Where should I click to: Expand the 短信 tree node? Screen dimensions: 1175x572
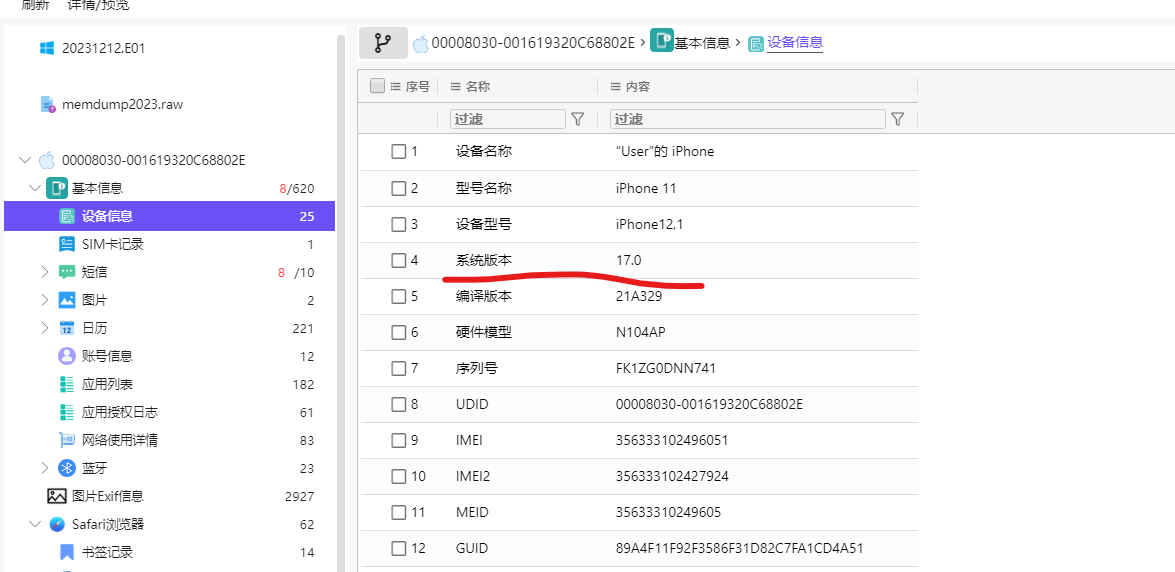coord(44,272)
